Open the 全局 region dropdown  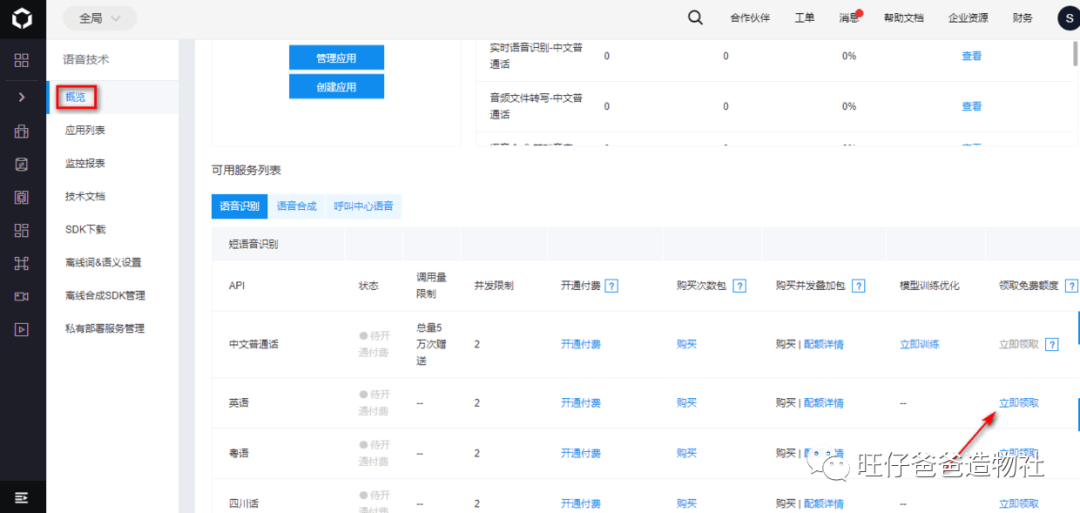pyautogui.click(x=100, y=19)
